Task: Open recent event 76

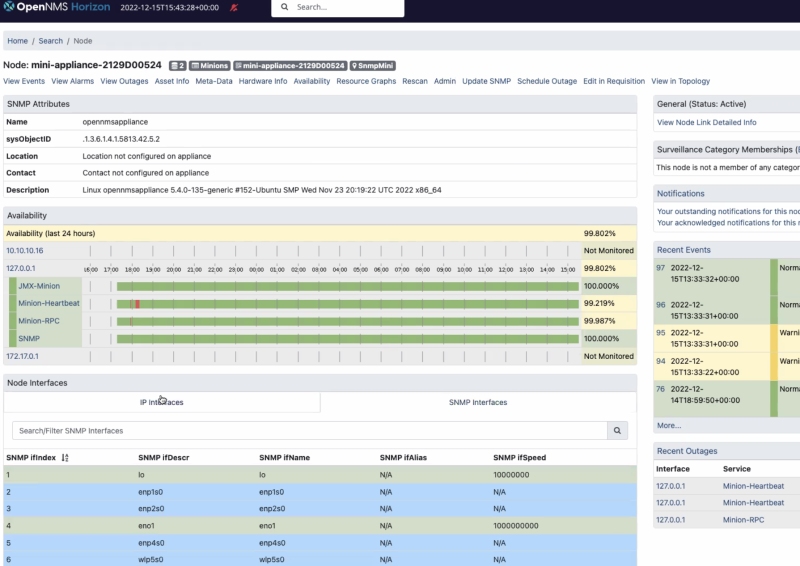Action: pos(661,389)
